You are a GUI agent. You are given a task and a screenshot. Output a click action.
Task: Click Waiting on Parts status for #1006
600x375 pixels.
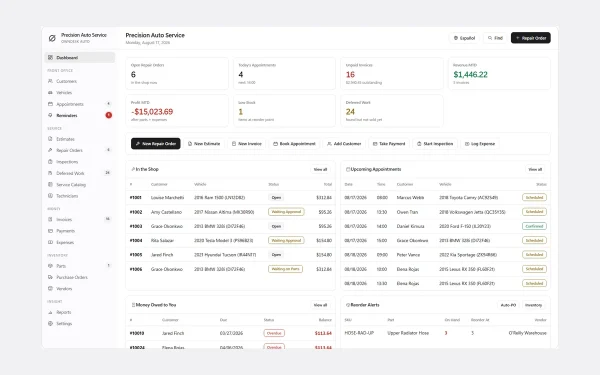[285, 269]
